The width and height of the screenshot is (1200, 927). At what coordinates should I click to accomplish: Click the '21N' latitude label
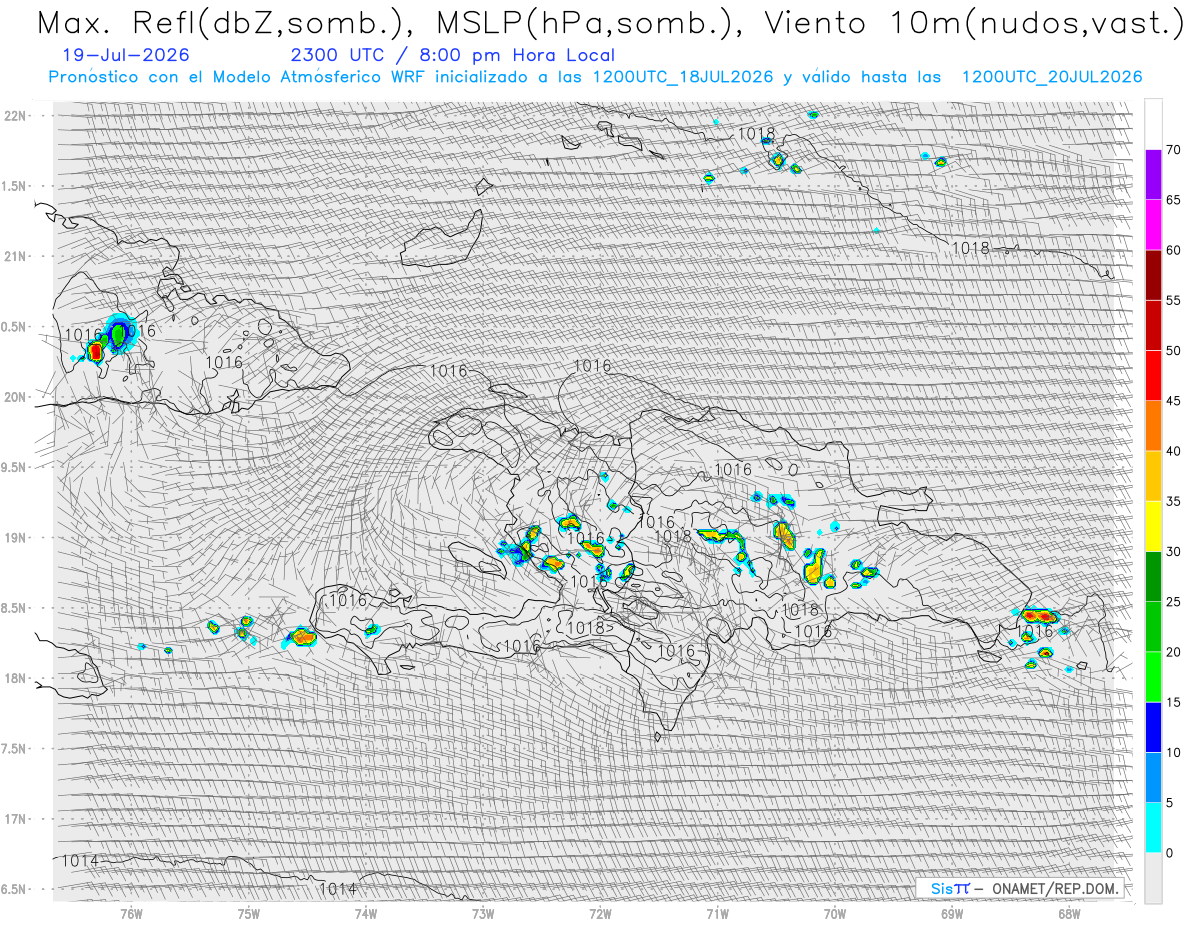14,257
